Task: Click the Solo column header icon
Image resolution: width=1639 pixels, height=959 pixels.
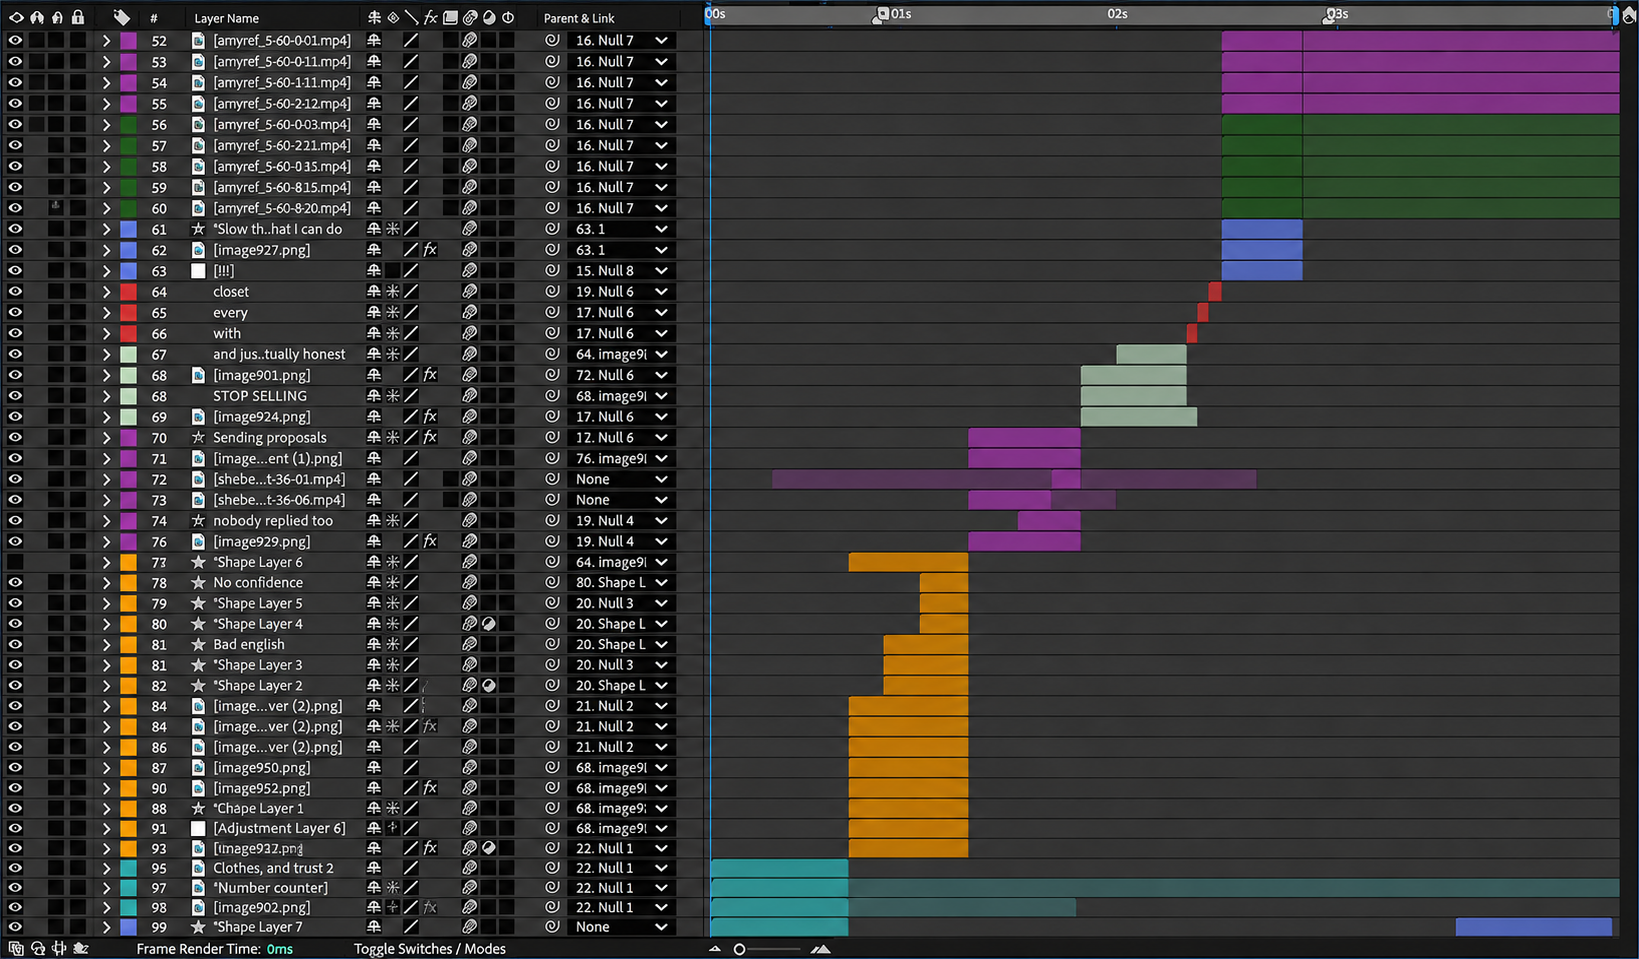Action: click(x=57, y=17)
